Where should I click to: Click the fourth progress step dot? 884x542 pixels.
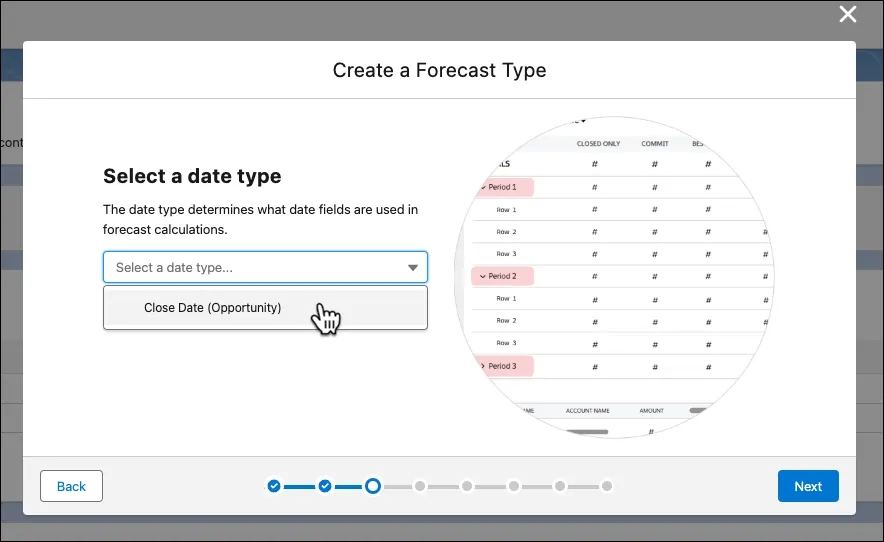pyautogui.click(x=420, y=486)
